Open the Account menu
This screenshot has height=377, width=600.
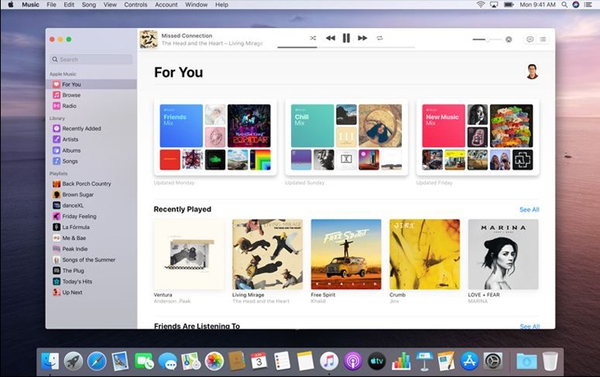(x=166, y=5)
